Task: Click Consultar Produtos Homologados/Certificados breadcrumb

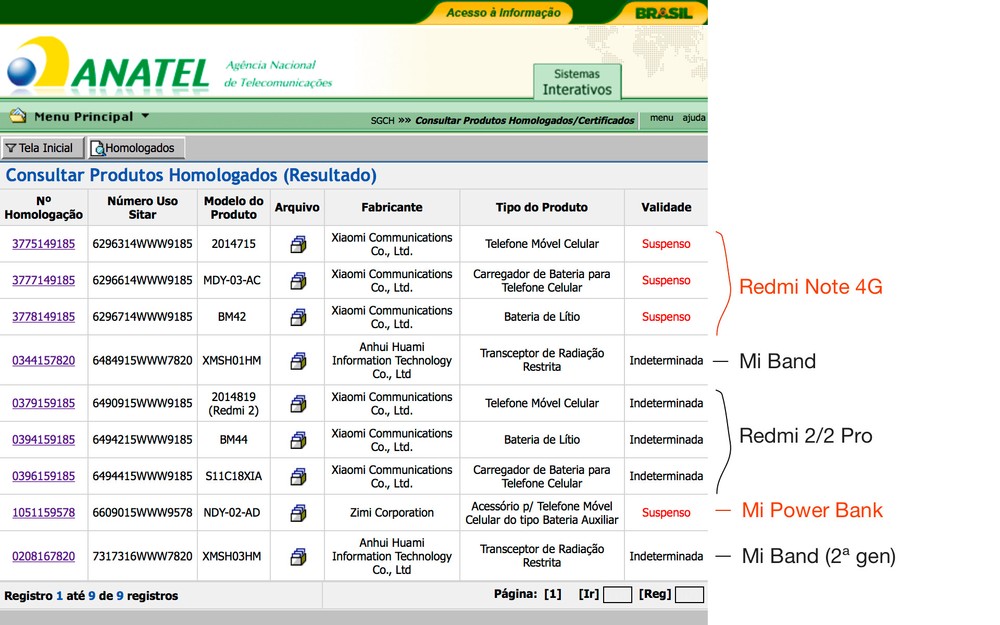Action: tap(524, 121)
